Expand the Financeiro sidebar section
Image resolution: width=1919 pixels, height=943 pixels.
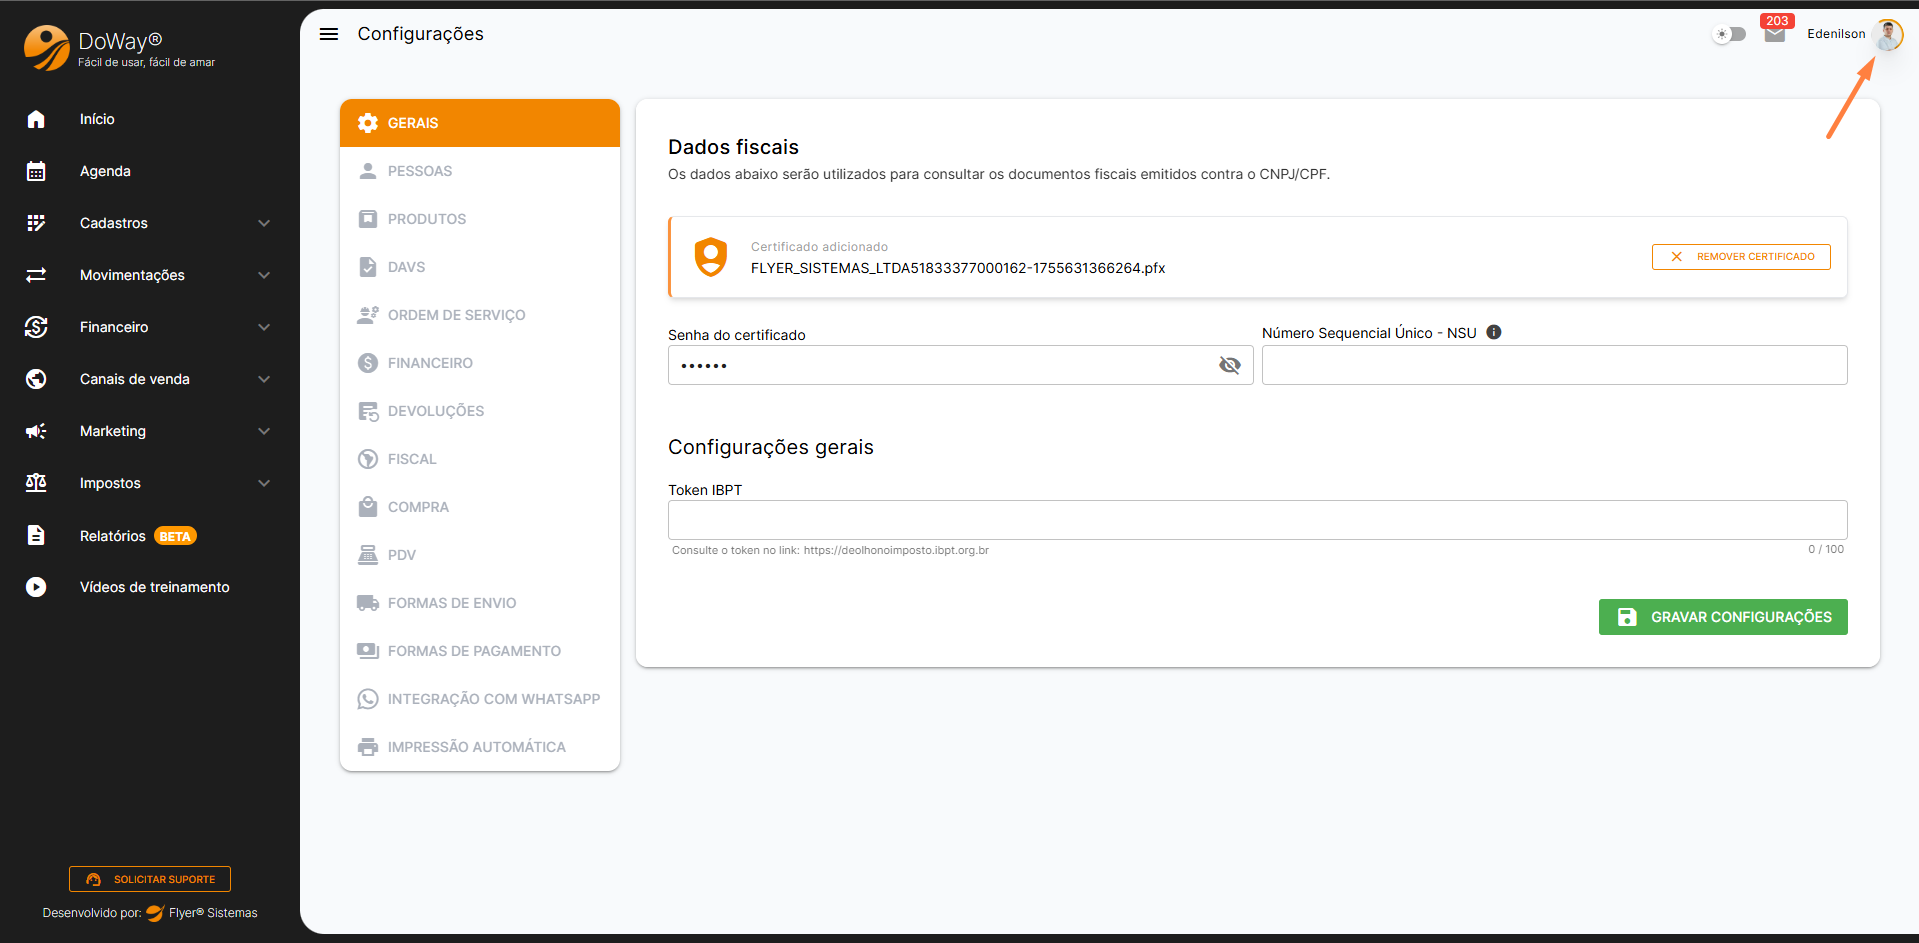tap(264, 327)
